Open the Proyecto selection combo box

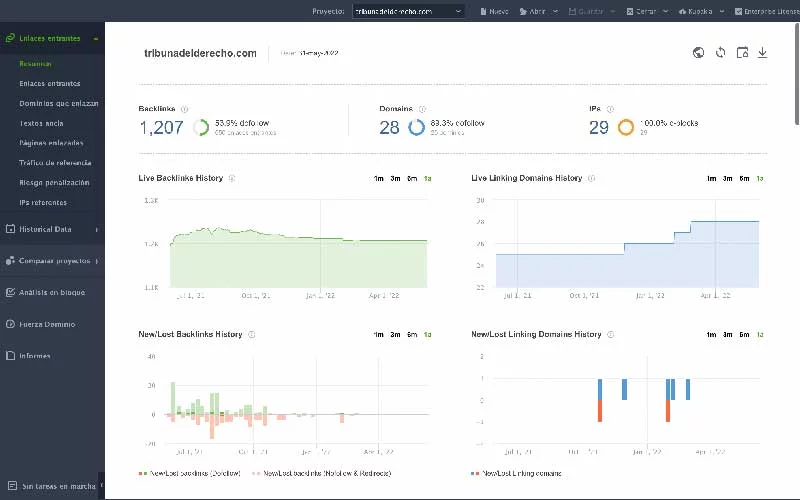point(408,11)
